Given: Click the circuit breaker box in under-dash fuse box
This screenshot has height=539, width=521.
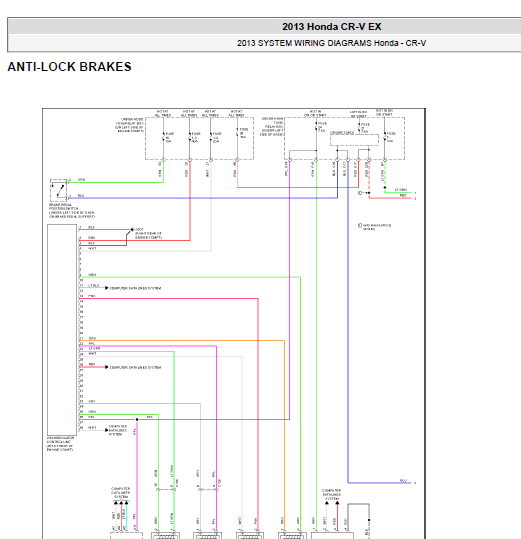Looking at the screenshot, I should pyautogui.click(x=354, y=139).
